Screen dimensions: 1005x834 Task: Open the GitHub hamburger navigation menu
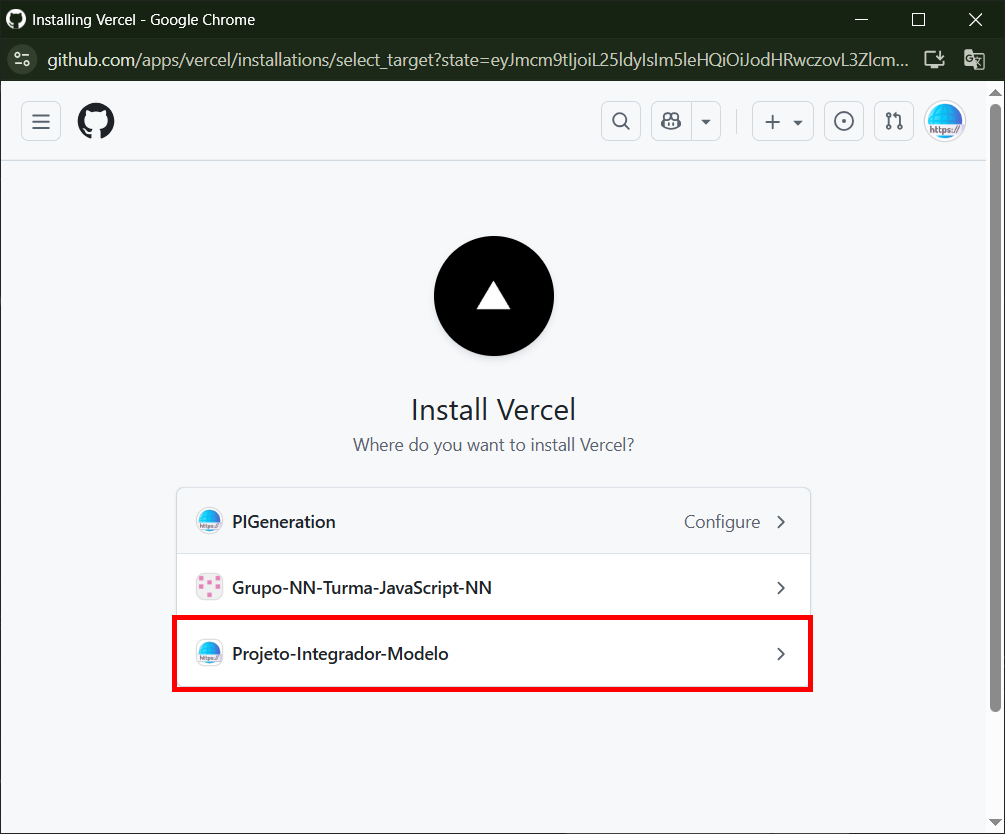[x=41, y=121]
